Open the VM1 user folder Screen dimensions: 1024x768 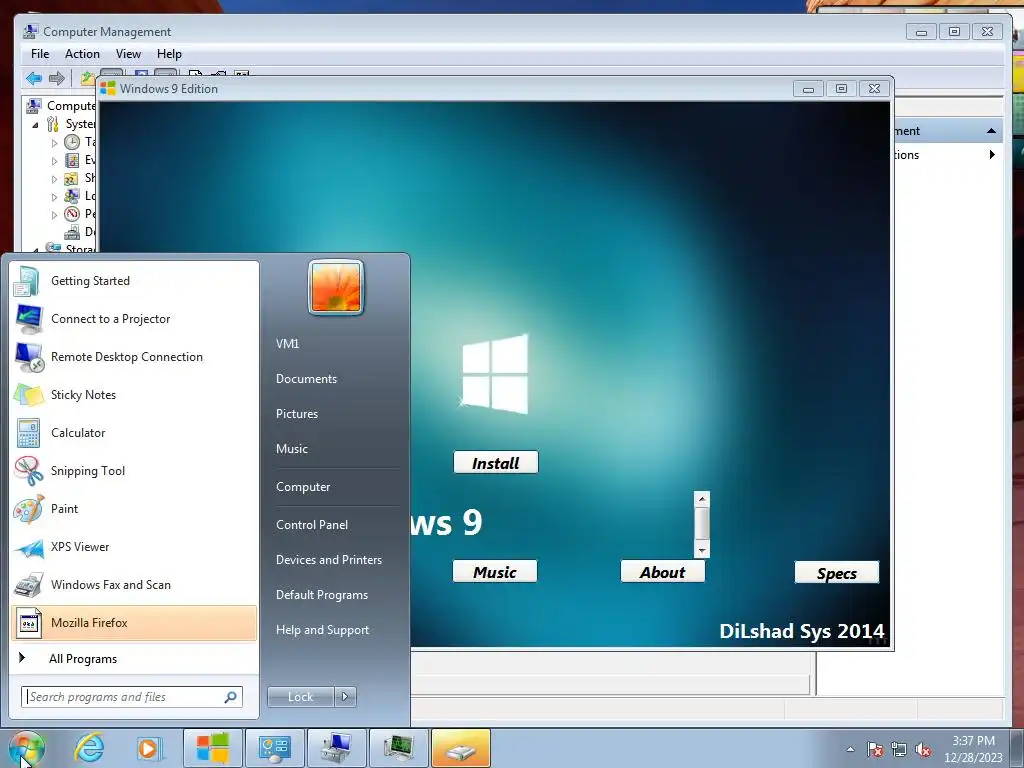coord(287,344)
